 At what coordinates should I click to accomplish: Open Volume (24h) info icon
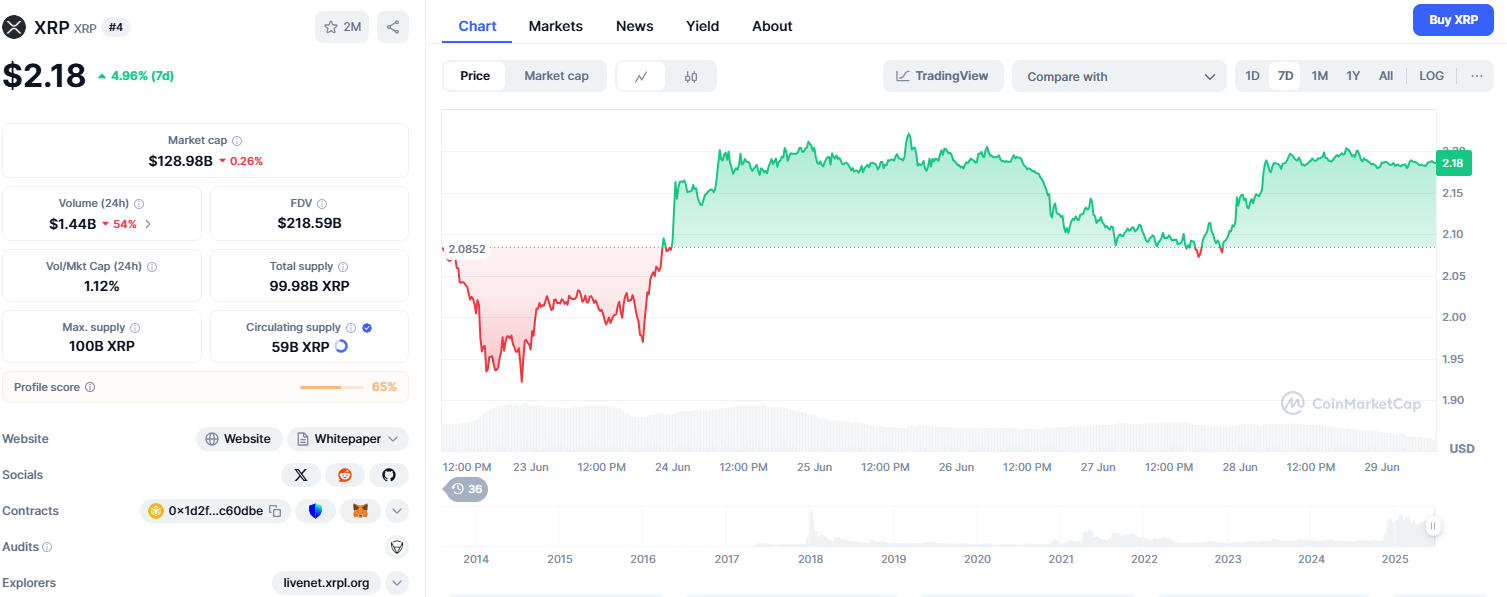pos(139,204)
